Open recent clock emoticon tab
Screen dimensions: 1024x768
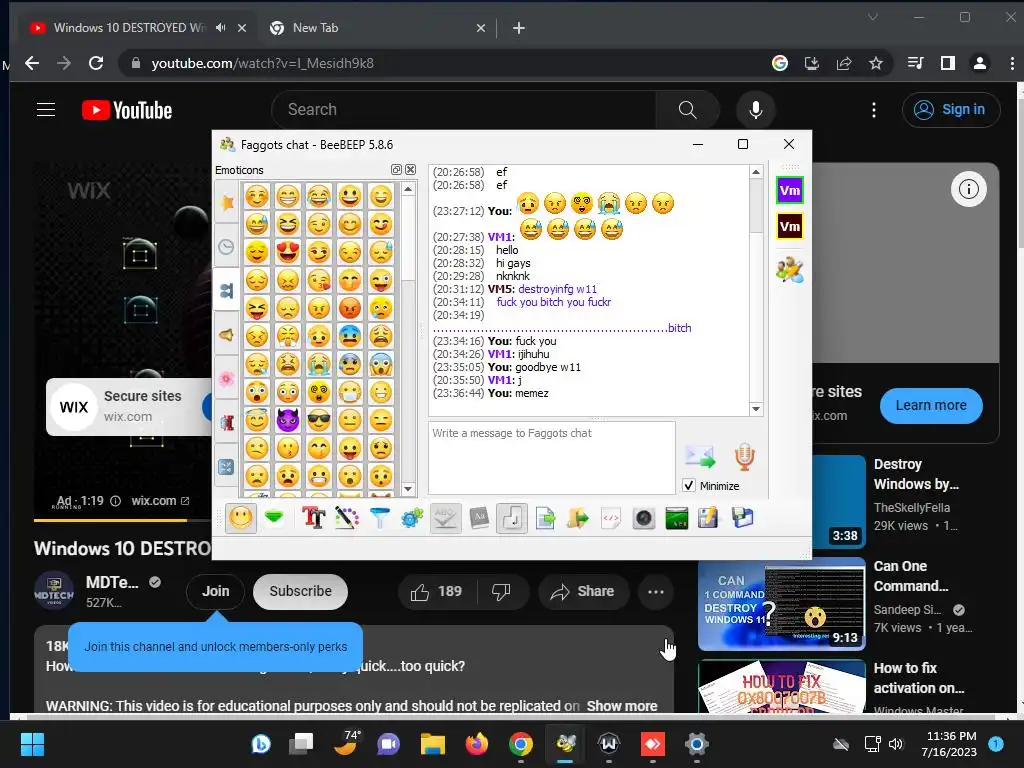(226, 246)
